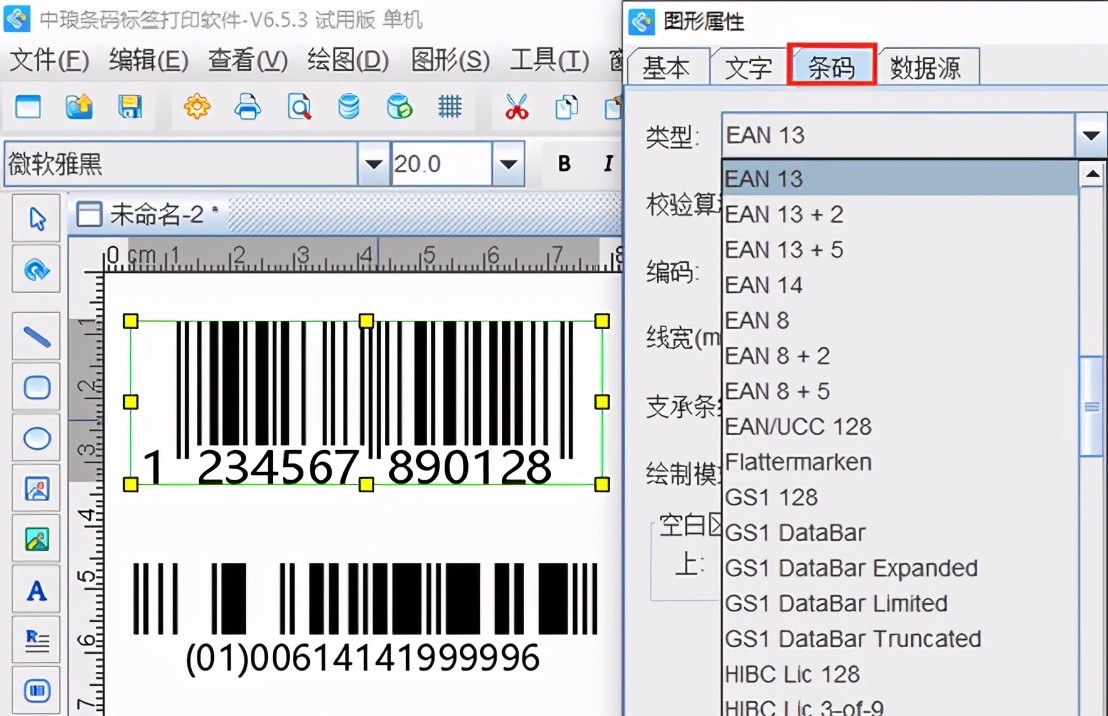Click the scissors cut icon
Image resolution: width=1108 pixels, height=716 pixels.
pos(516,107)
